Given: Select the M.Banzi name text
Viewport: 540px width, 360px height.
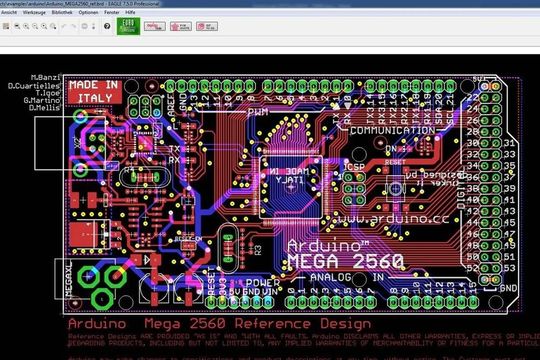Looking at the screenshot, I should pyautogui.click(x=45, y=78).
